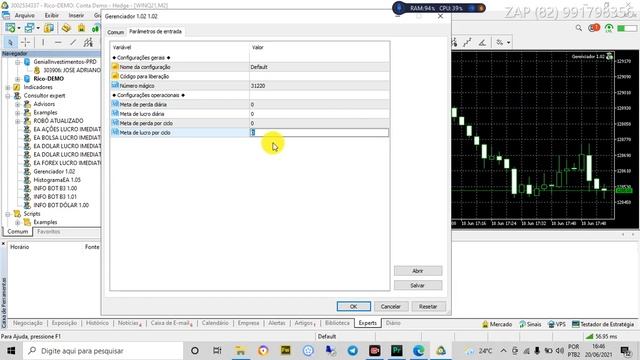Screen dimensions: 640x360
Task: Open Testador de Estratégia
Action: click(x=603, y=324)
